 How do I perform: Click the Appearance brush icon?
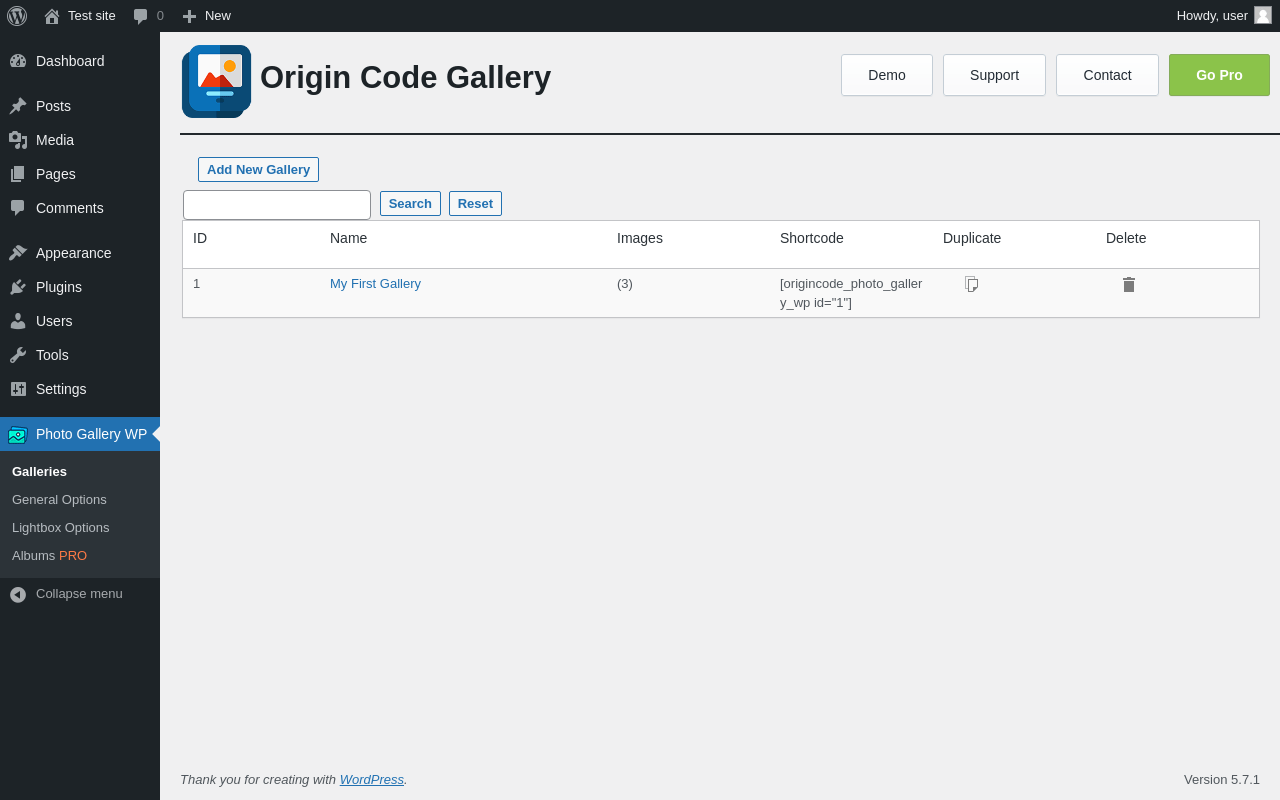18,253
